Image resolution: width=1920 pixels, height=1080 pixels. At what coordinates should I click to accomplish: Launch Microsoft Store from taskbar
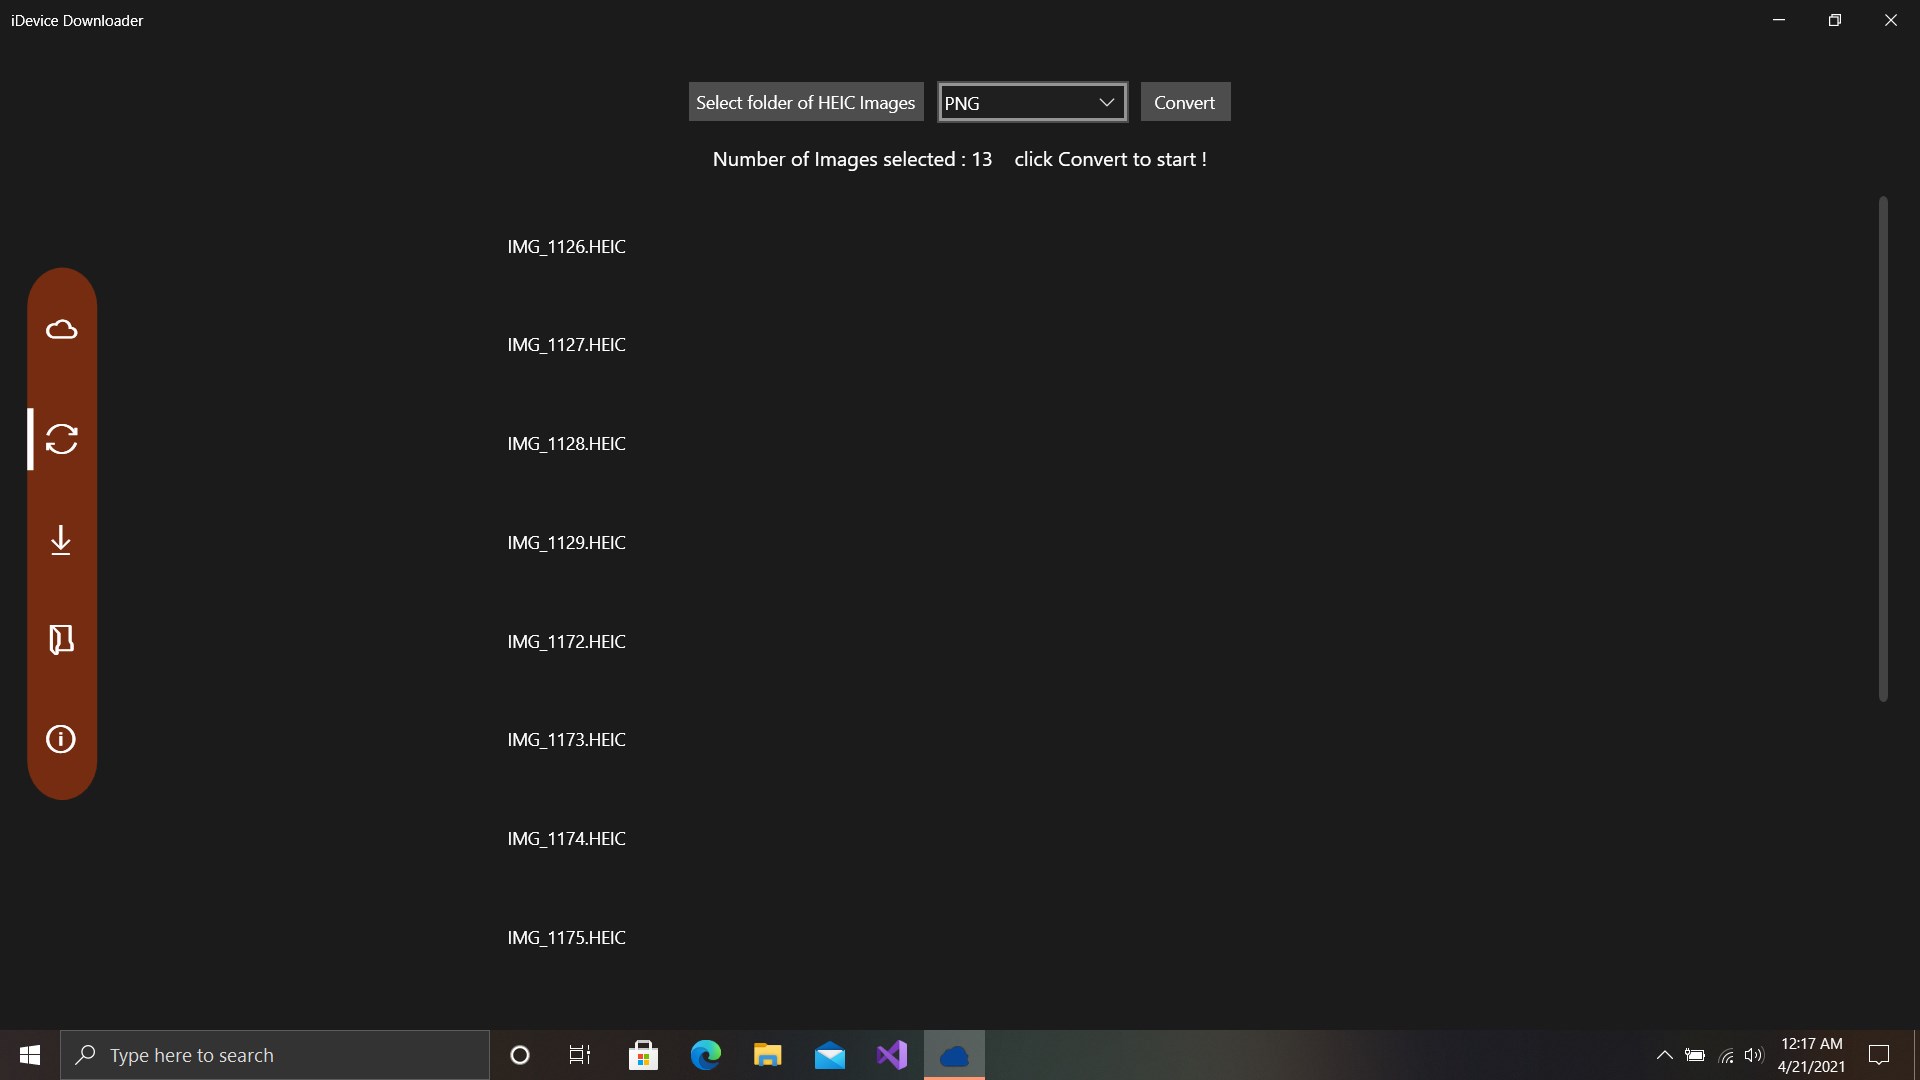(643, 1055)
